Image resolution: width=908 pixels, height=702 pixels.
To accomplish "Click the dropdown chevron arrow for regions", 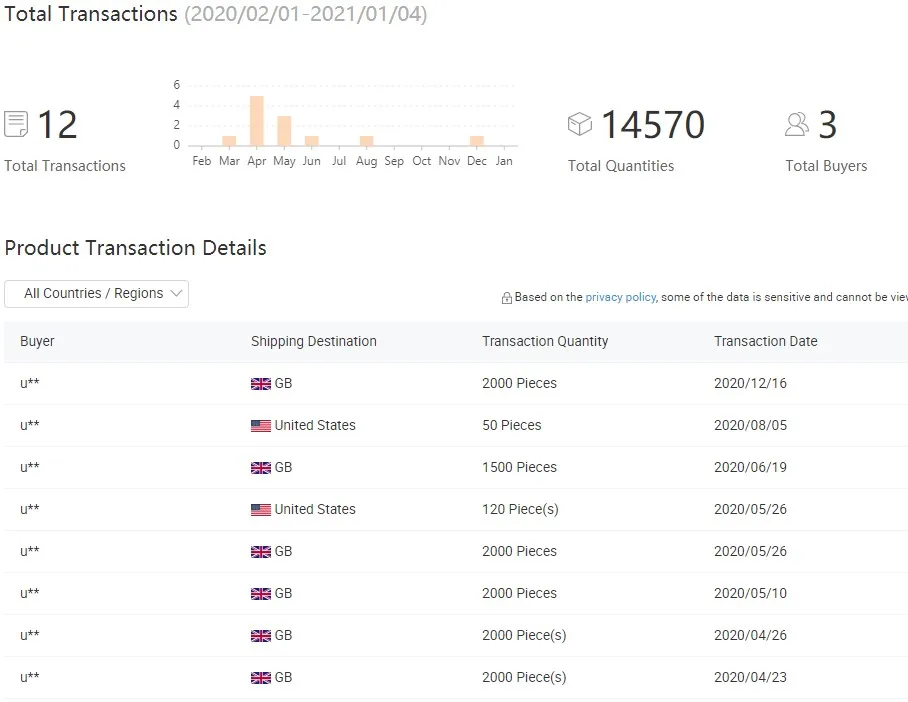I will tap(176, 293).
